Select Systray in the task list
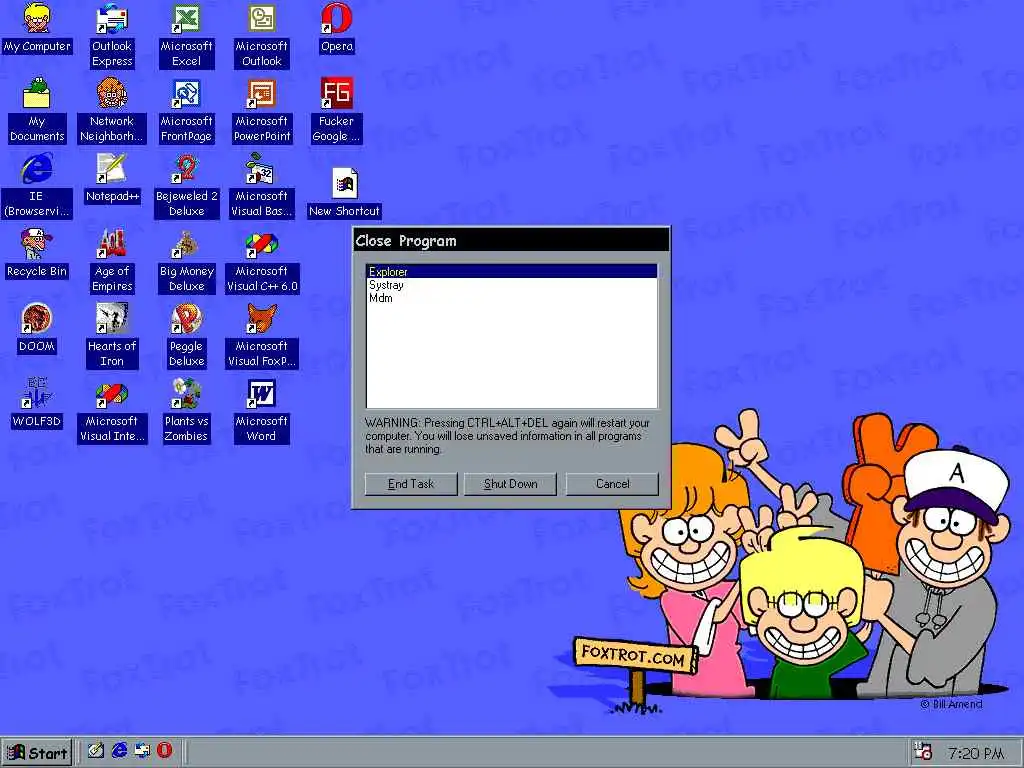Viewport: 1024px width, 768px height. click(x=511, y=285)
